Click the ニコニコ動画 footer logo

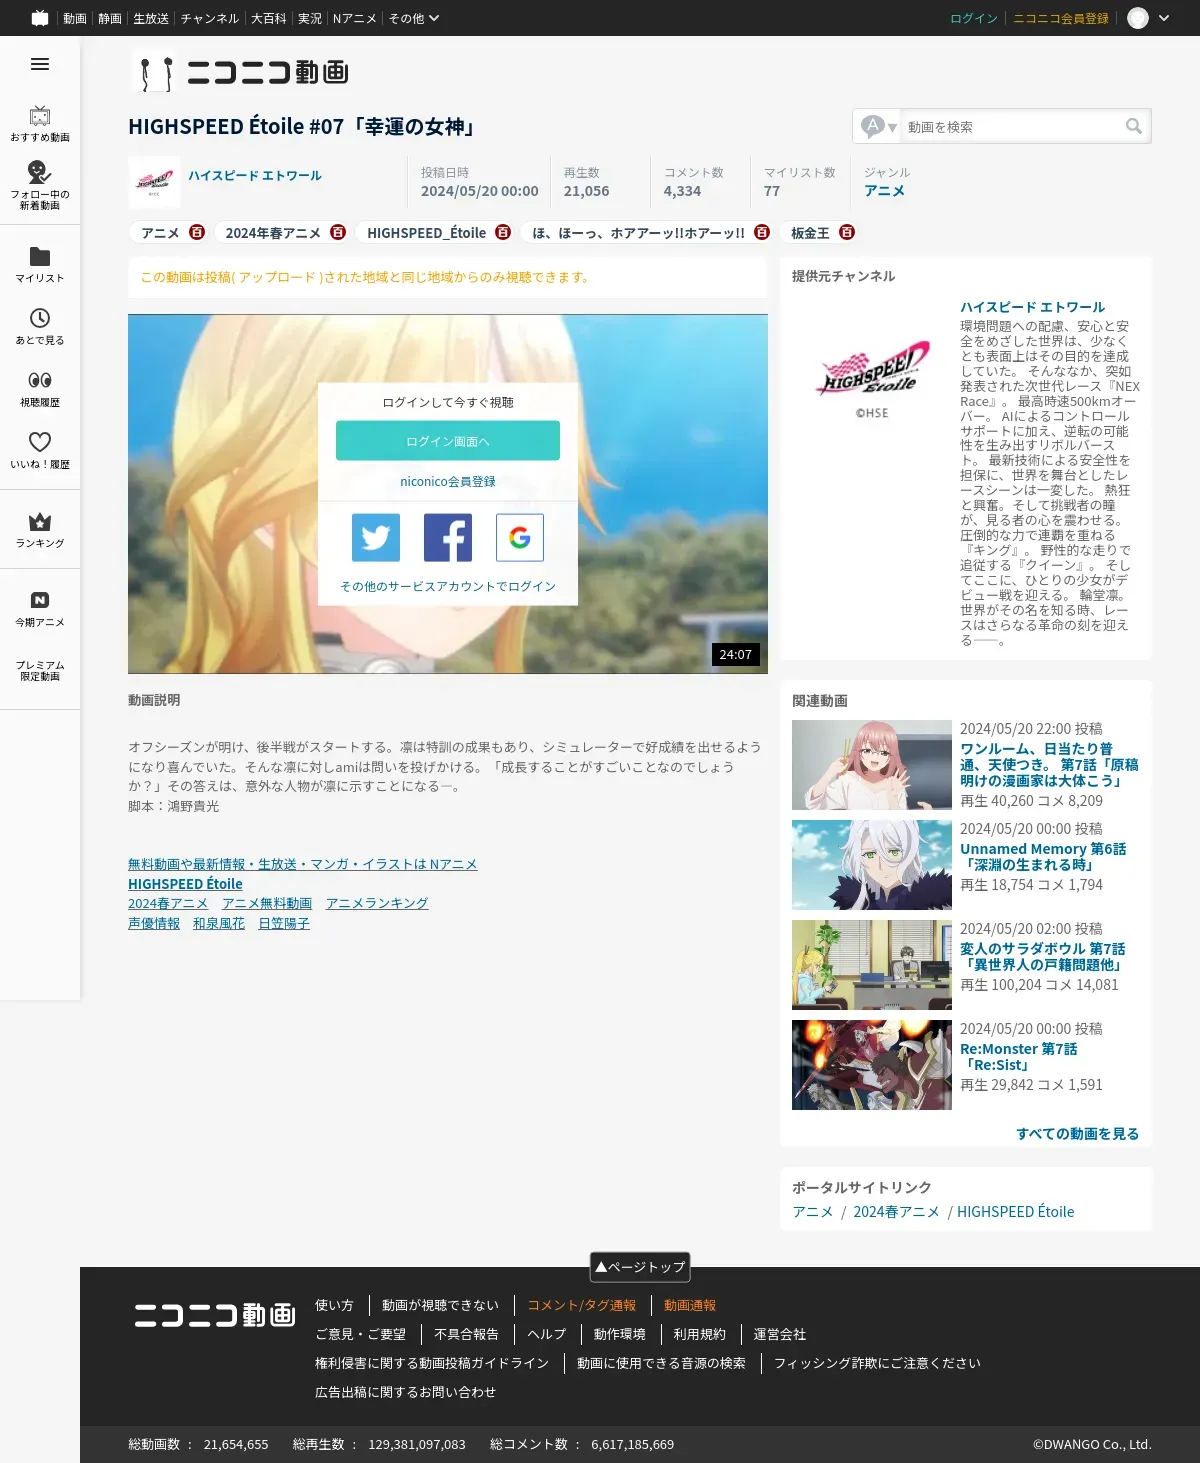click(x=215, y=1315)
